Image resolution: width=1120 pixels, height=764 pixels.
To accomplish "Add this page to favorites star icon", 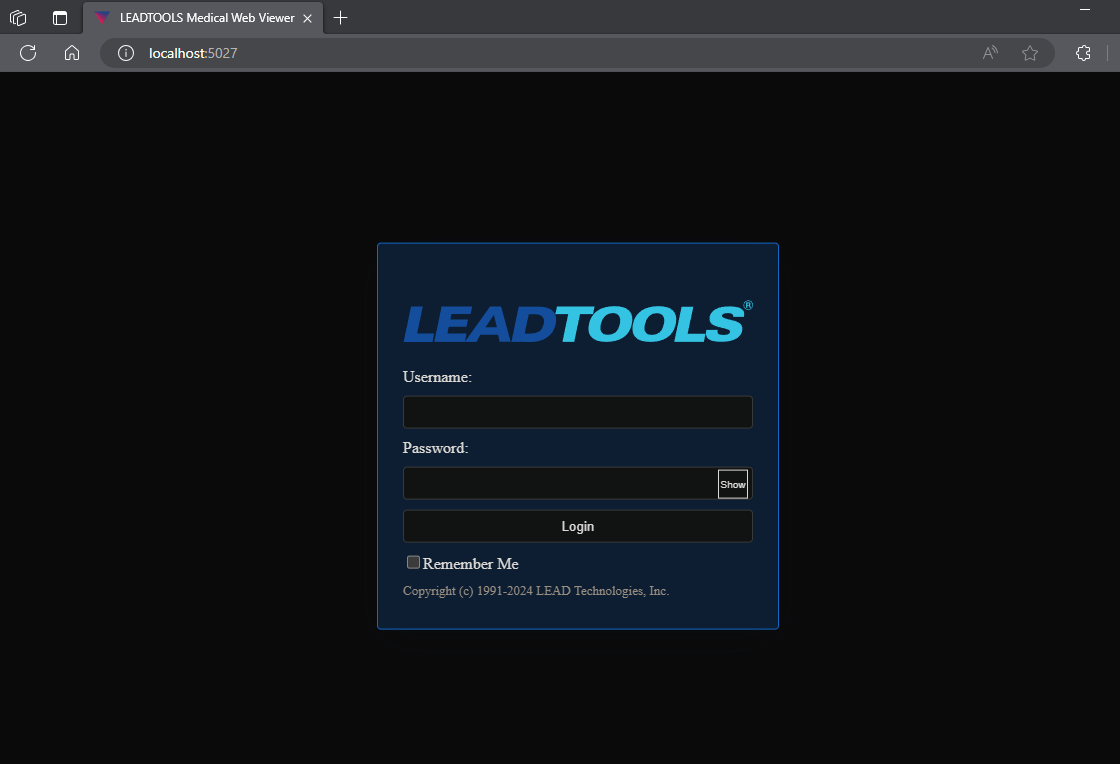I will [1029, 53].
